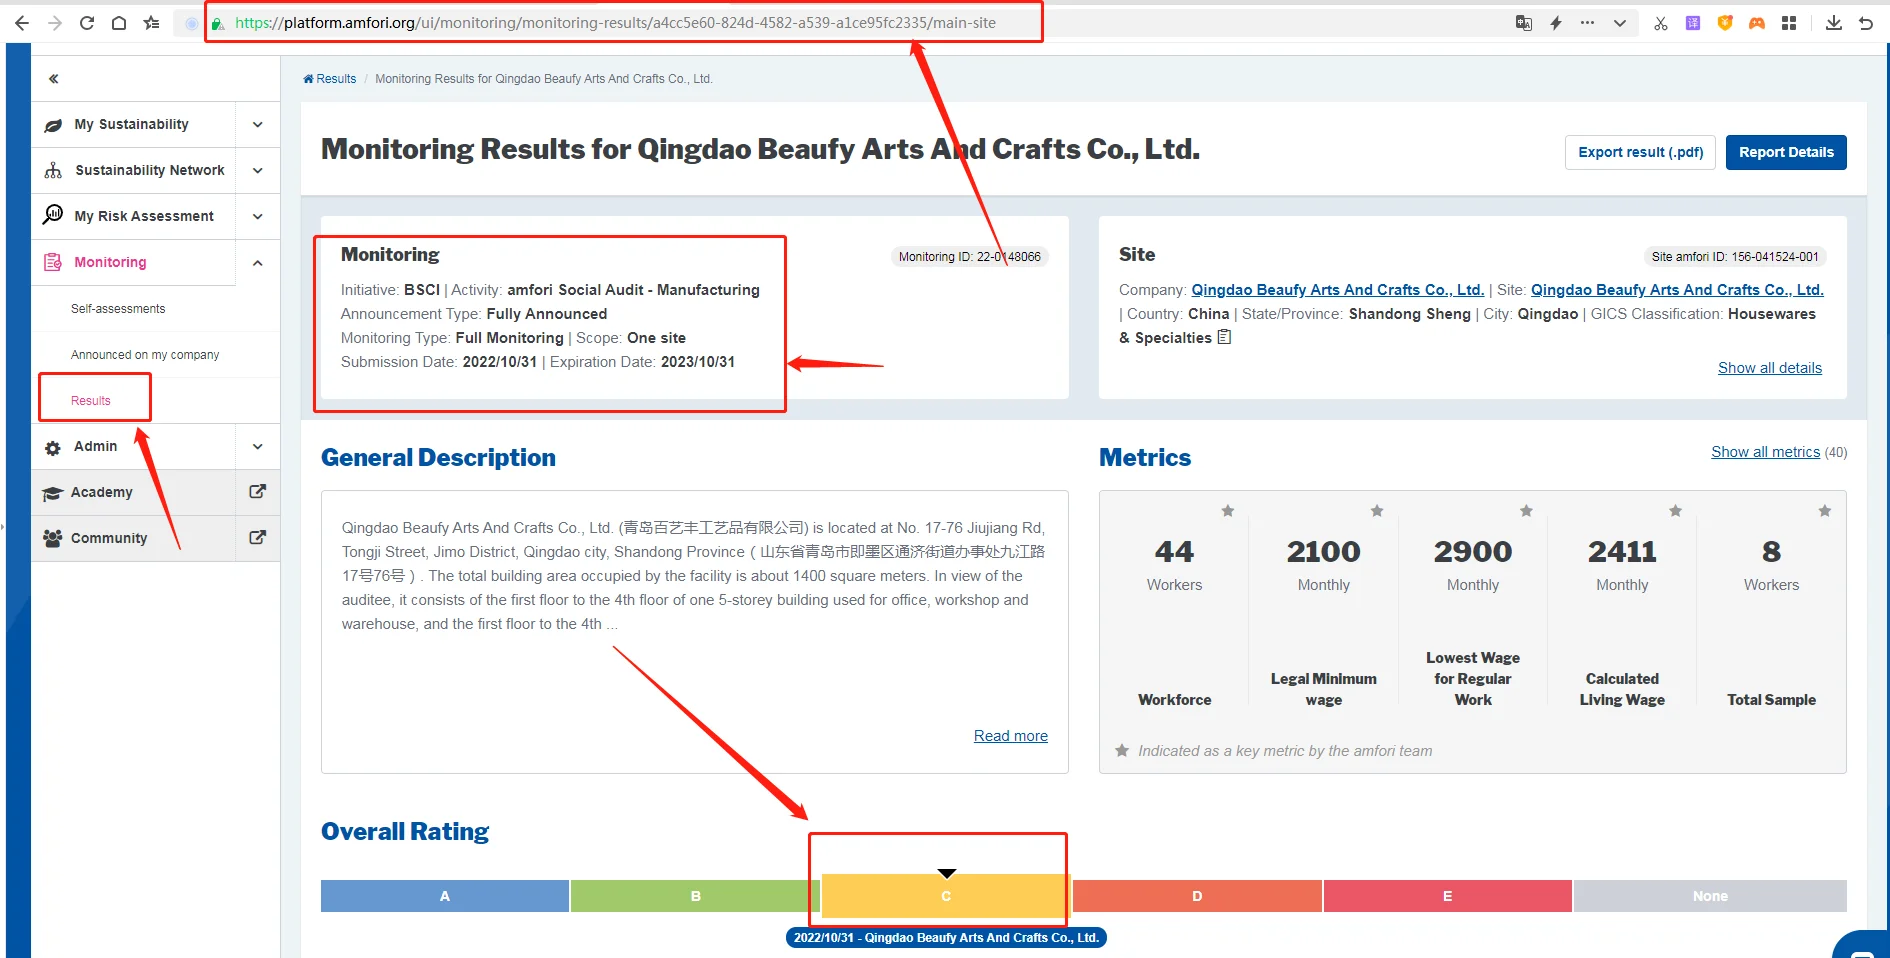Click Academy external link icon

[257, 492]
